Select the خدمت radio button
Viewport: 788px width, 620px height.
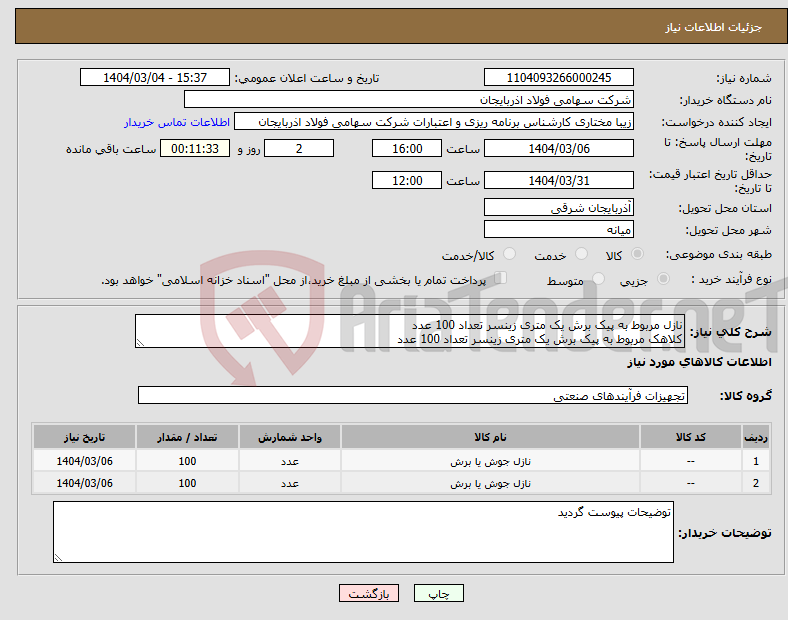click(581, 254)
